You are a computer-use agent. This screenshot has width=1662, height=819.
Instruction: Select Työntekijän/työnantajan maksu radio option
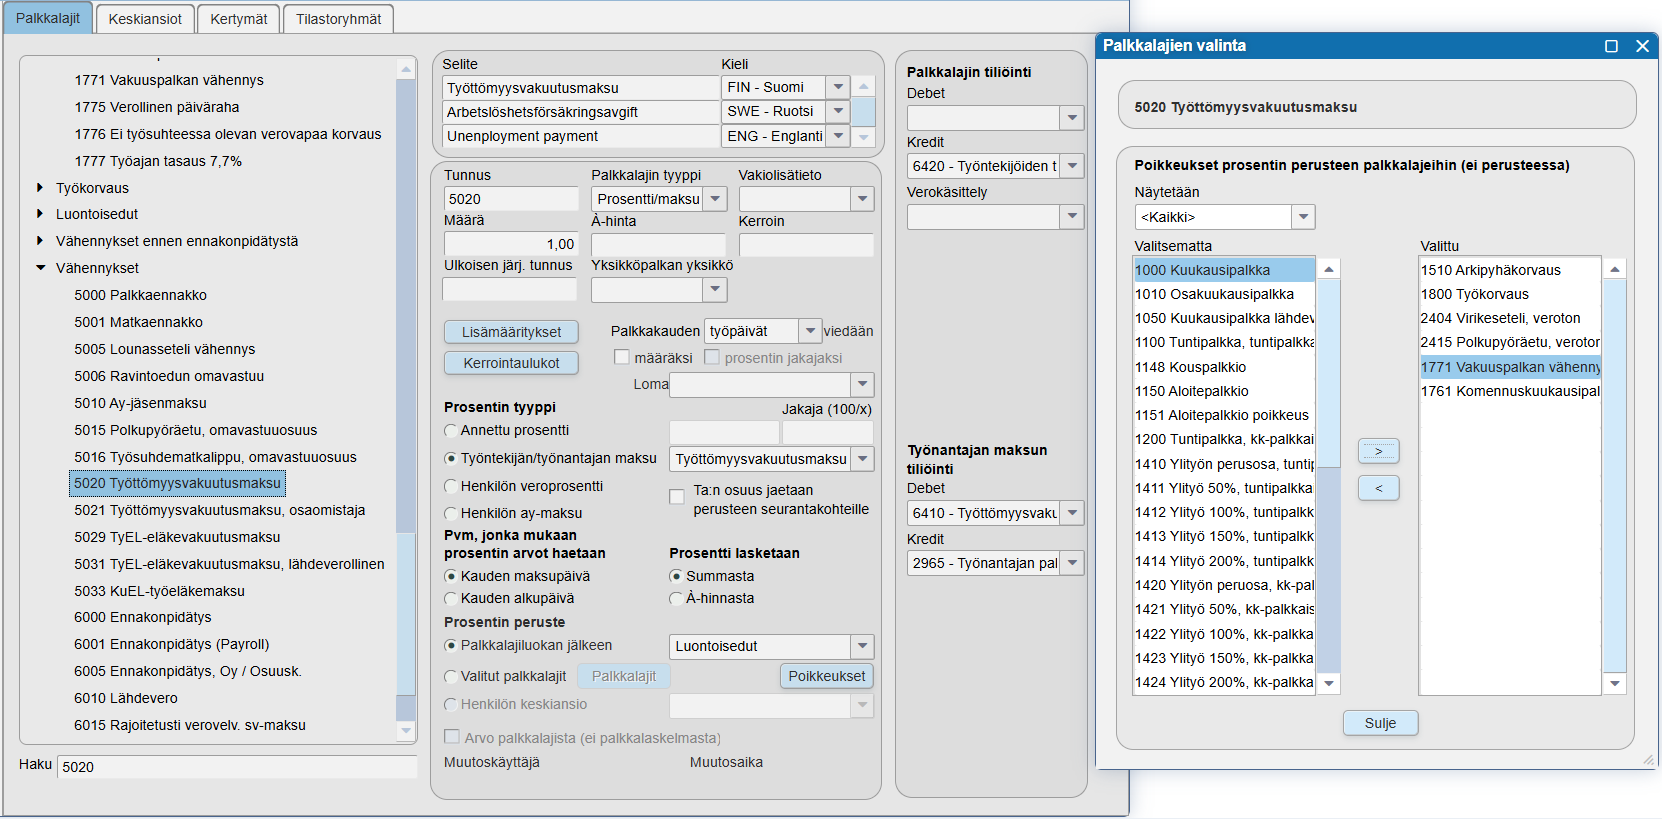(x=451, y=458)
